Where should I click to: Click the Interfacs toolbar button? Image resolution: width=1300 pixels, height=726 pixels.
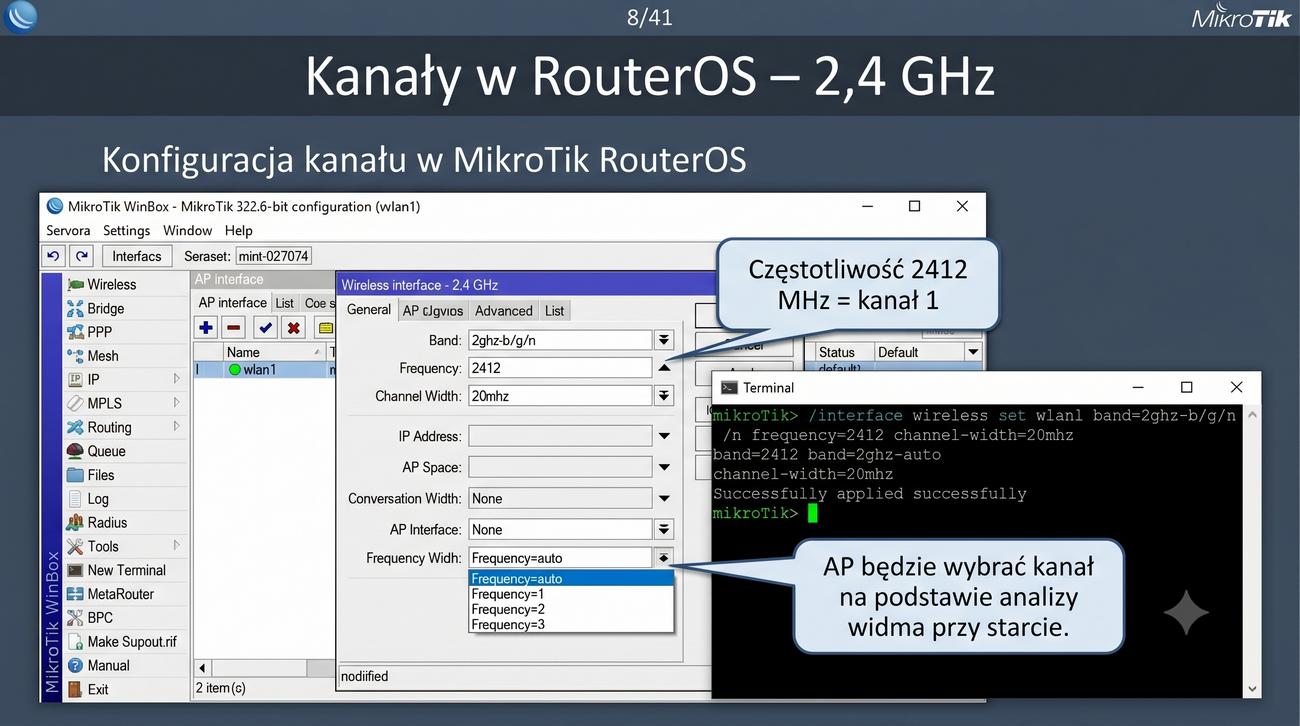click(x=137, y=256)
